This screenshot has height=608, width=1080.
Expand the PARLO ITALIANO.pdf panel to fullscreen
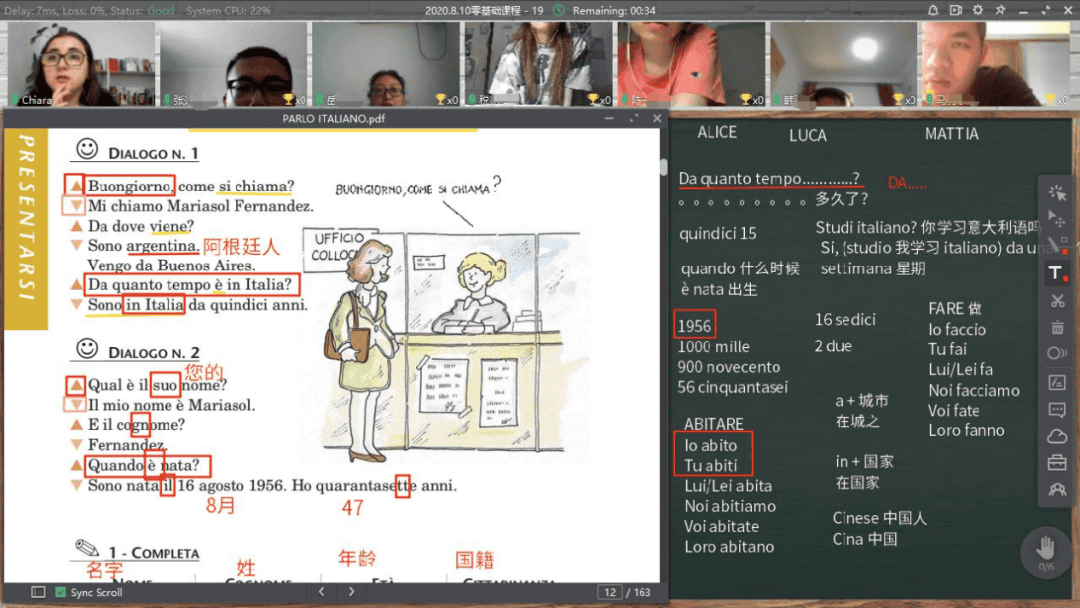(x=634, y=118)
